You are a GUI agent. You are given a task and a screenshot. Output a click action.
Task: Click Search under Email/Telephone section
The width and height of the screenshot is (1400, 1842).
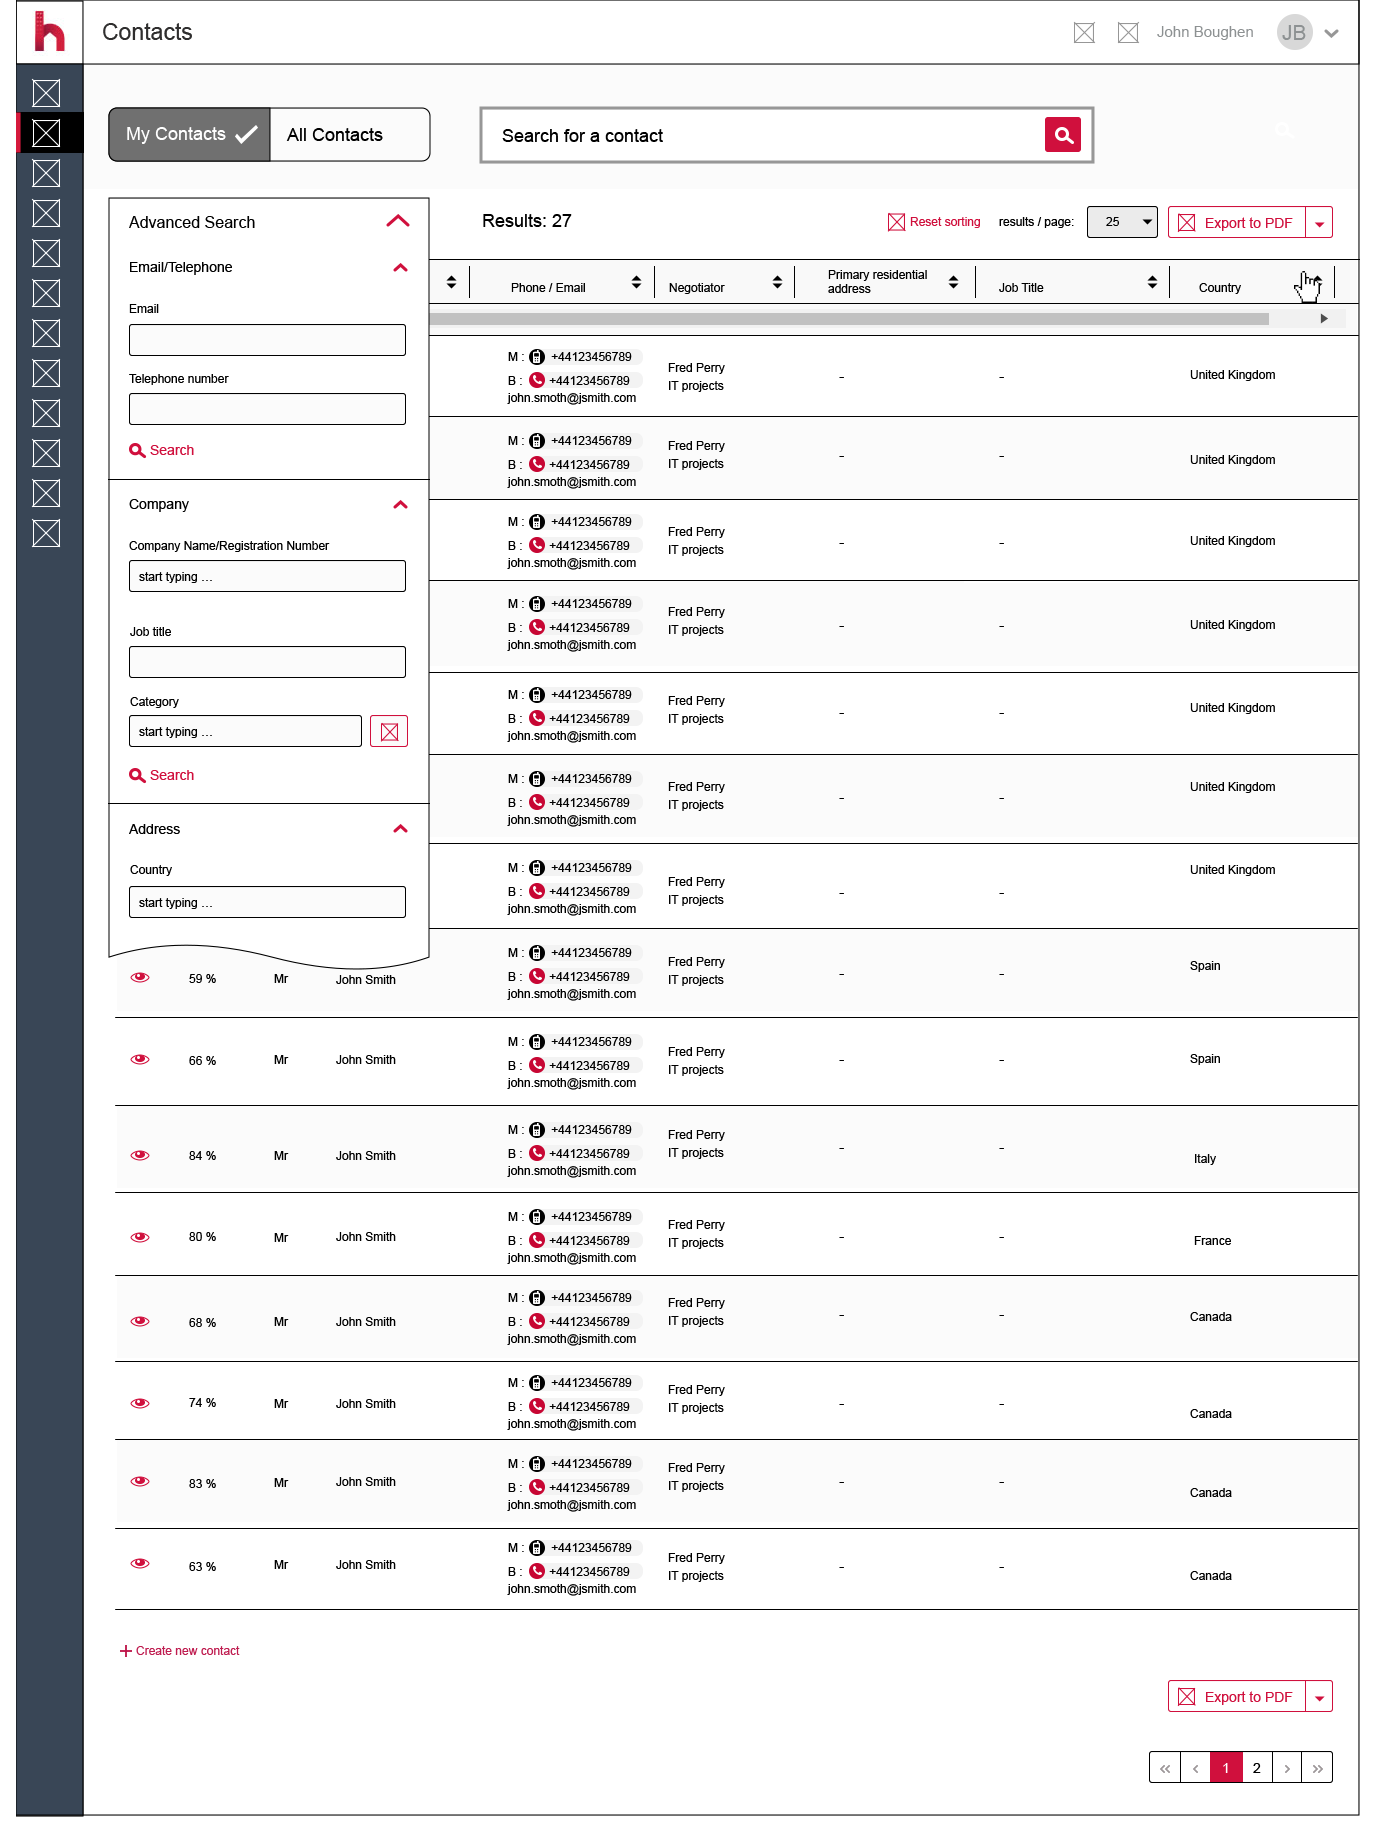pos(162,450)
